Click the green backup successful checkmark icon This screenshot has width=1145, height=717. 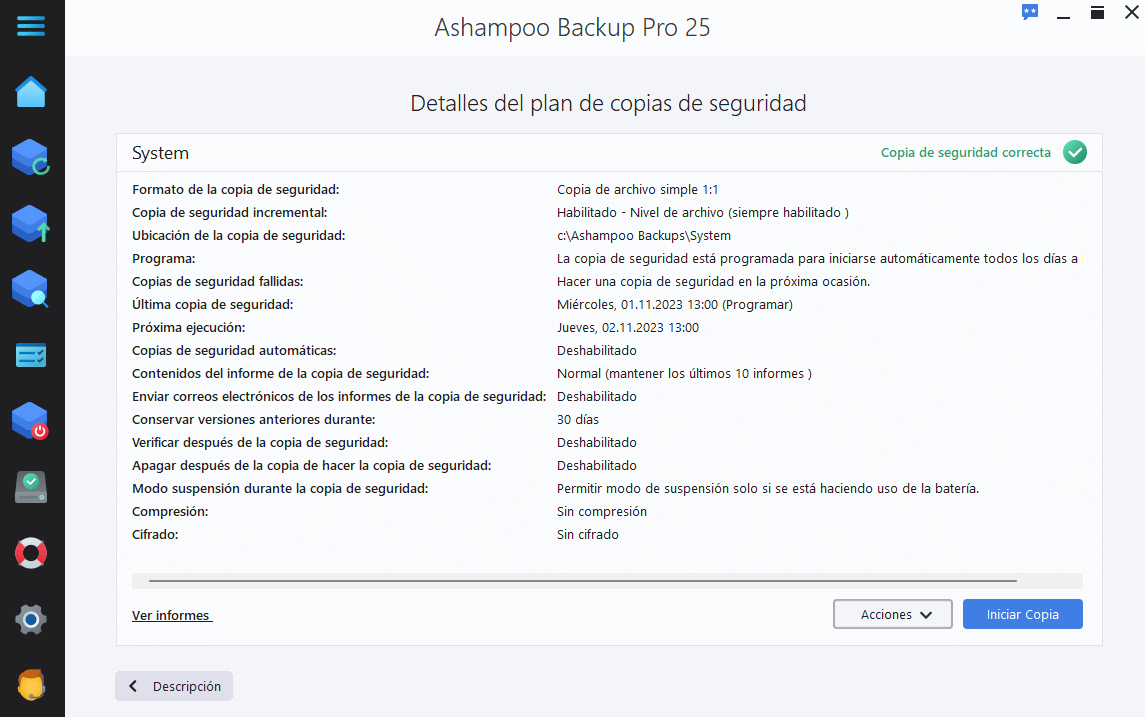pos(1075,153)
